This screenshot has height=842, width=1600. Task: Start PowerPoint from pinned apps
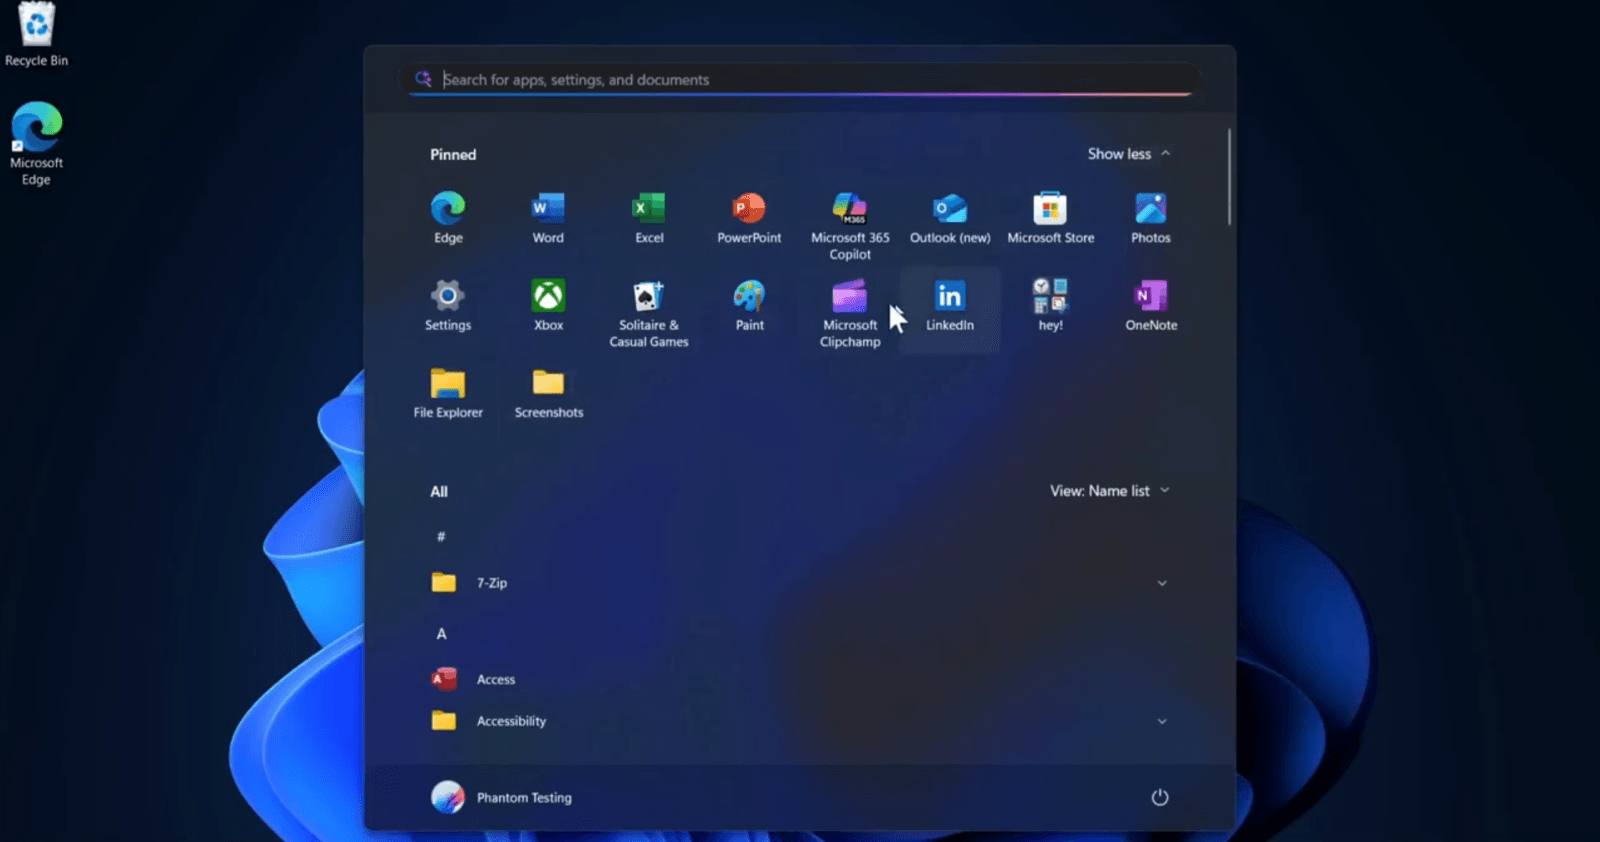coord(749,218)
